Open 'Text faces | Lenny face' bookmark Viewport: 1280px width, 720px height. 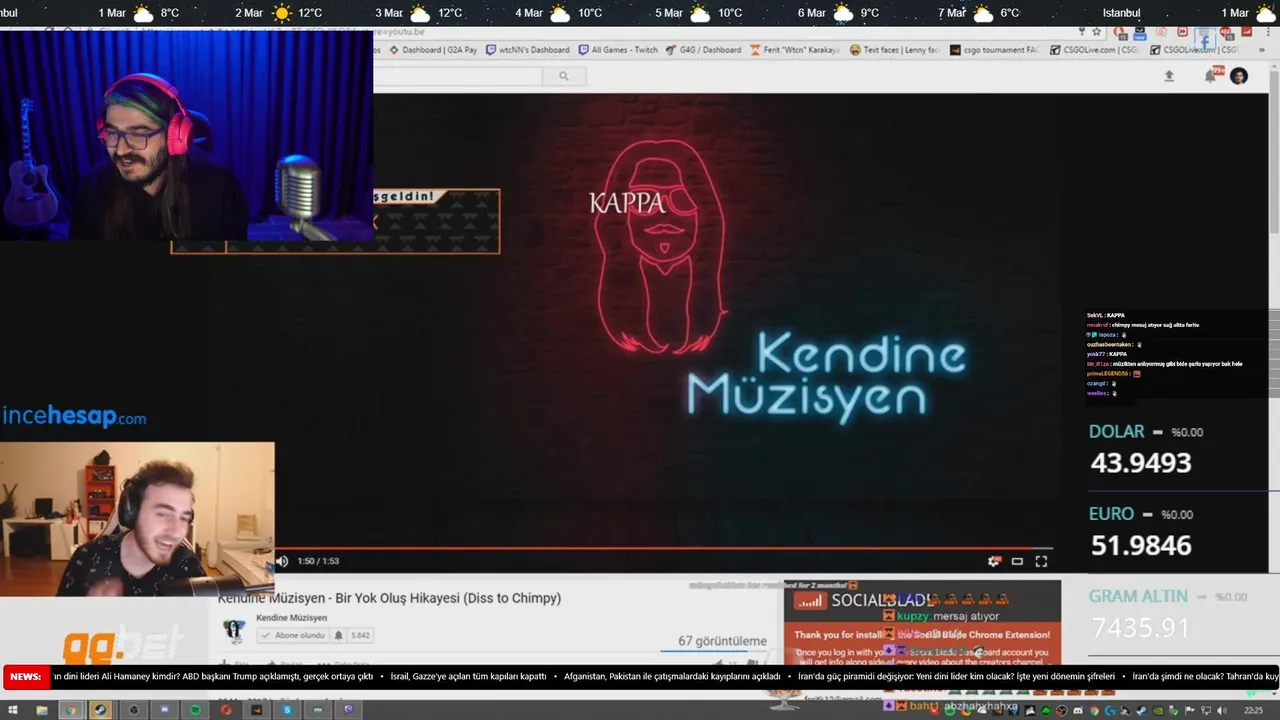tap(895, 50)
